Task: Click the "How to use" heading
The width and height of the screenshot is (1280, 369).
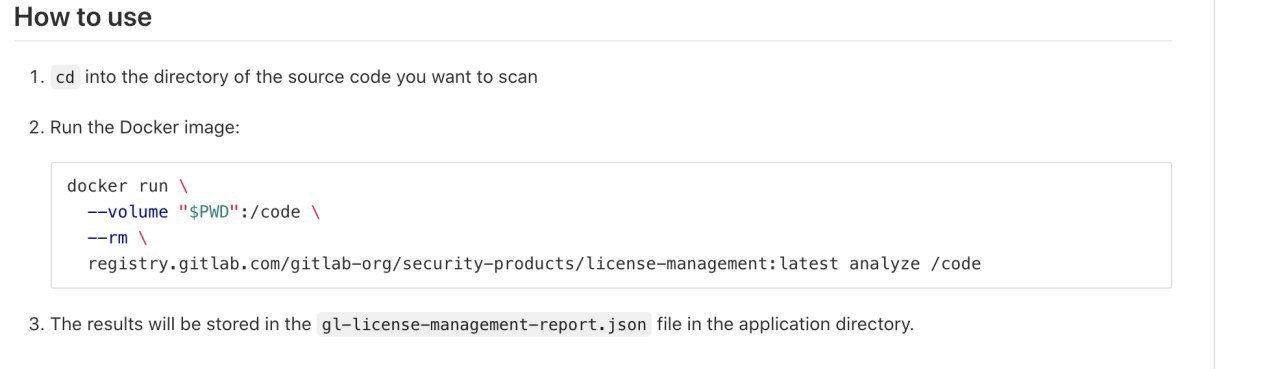Action: pyautogui.click(x=83, y=17)
